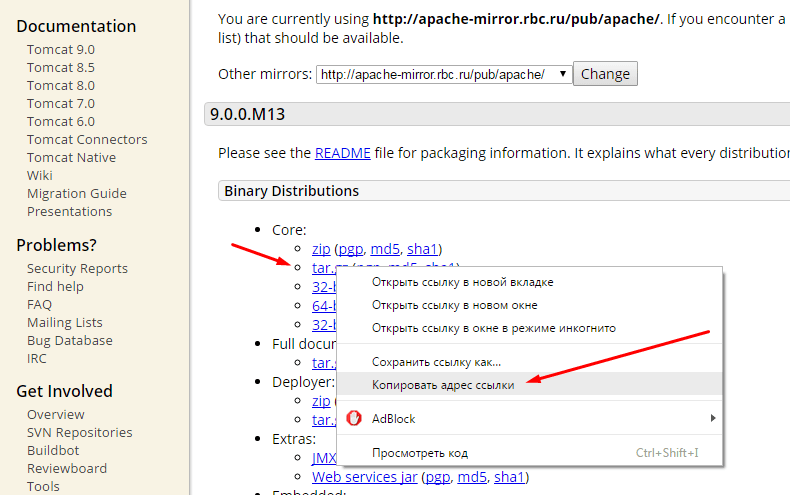
Task: Click the Deployer tar link
Action: [x=324, y=419]
